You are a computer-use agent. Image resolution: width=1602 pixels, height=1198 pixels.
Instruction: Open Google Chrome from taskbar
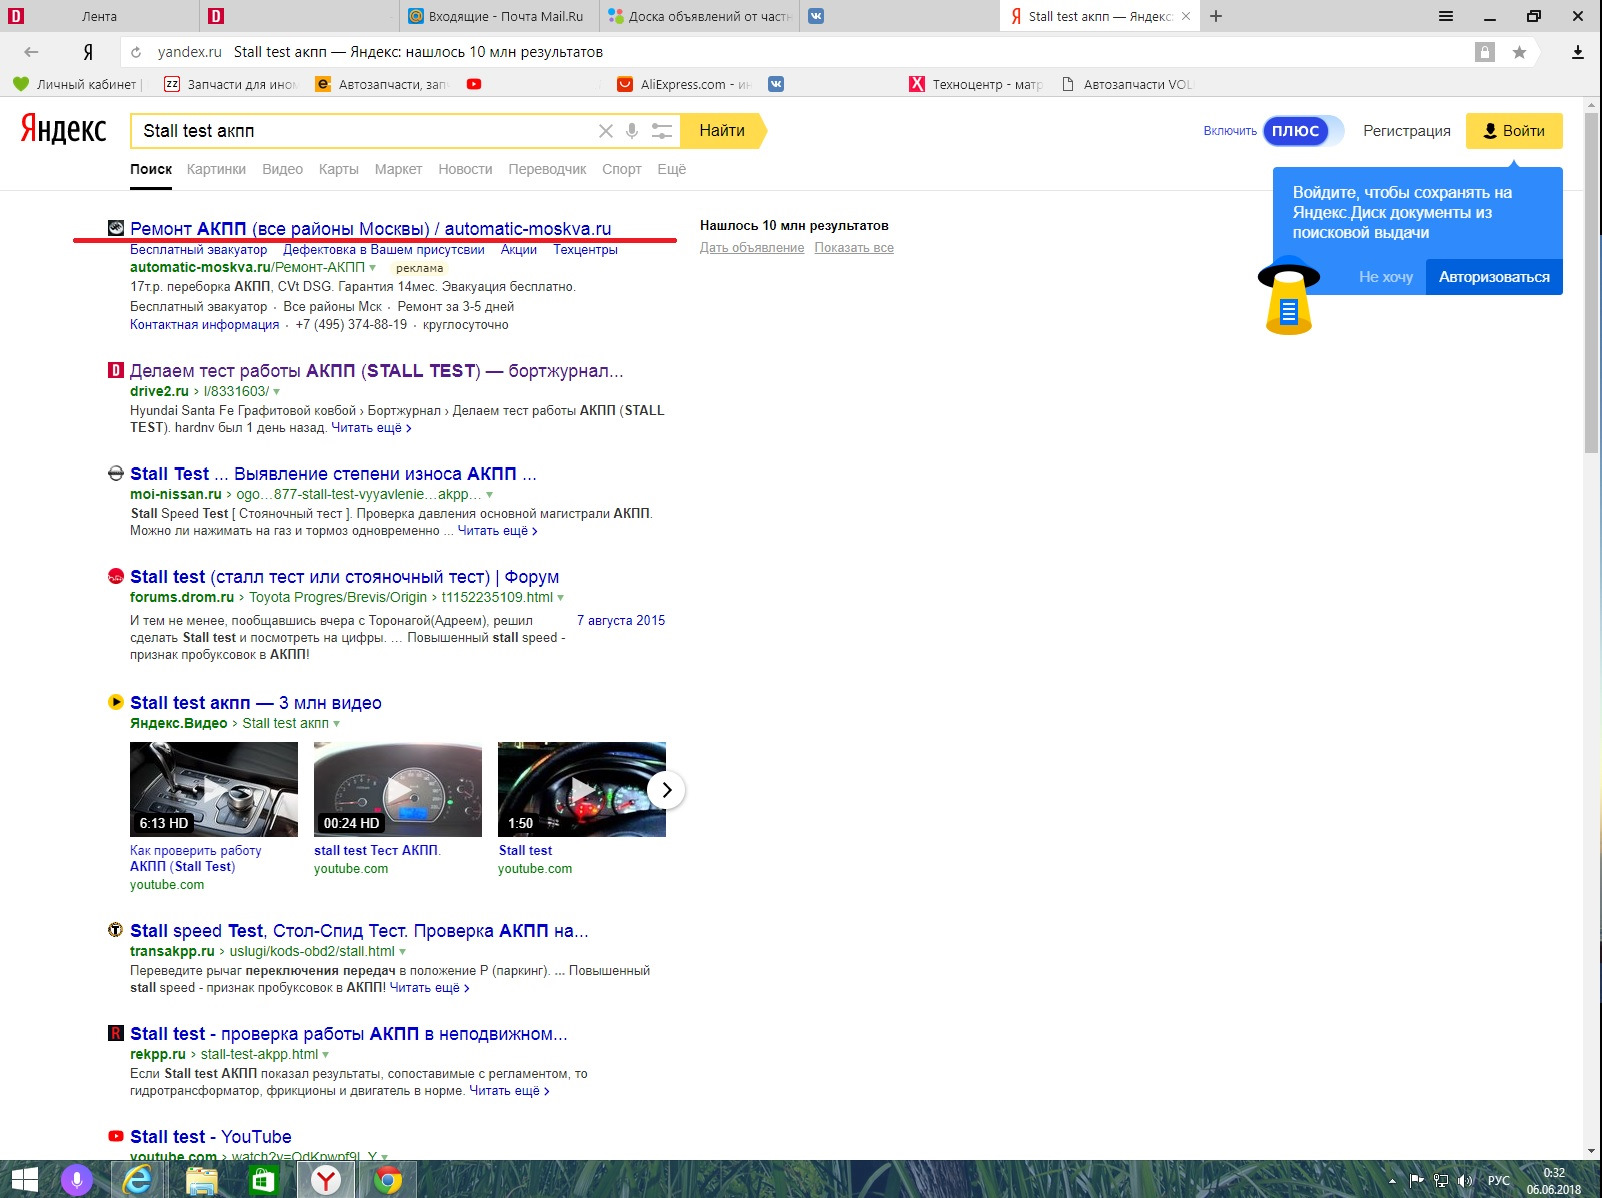click(388, 1180)
